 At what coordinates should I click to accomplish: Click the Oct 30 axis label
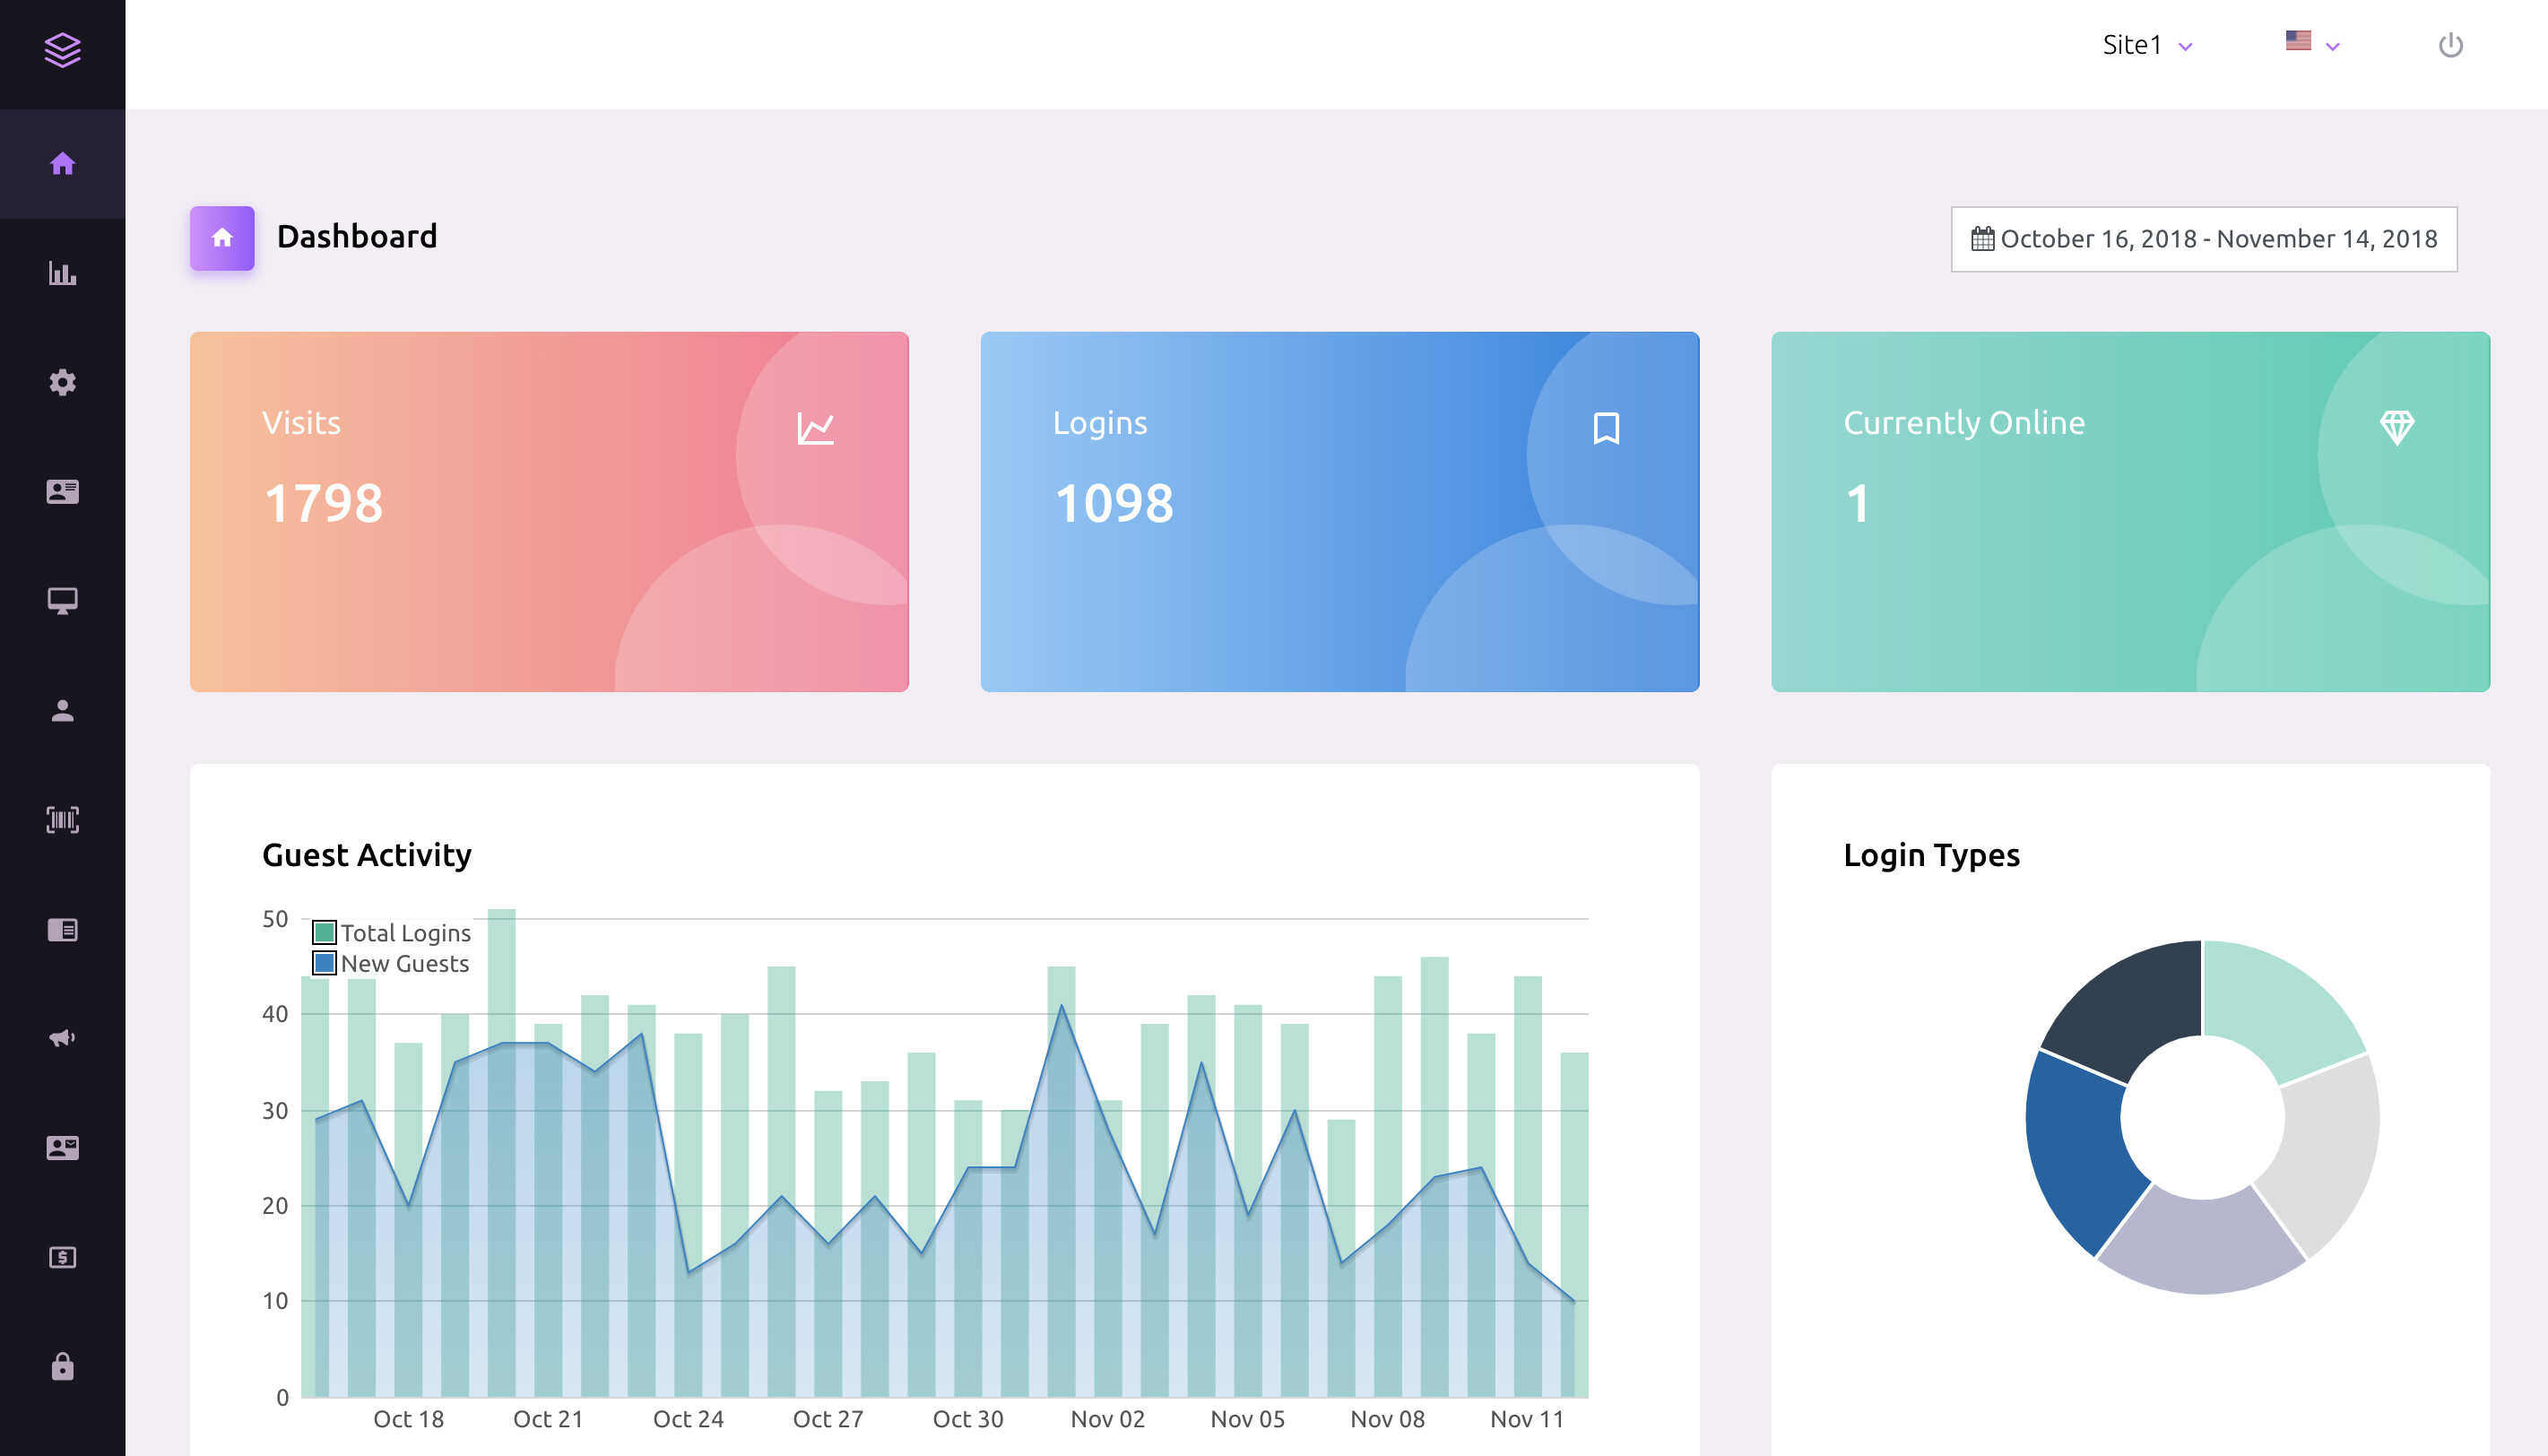pos(968,1420)
